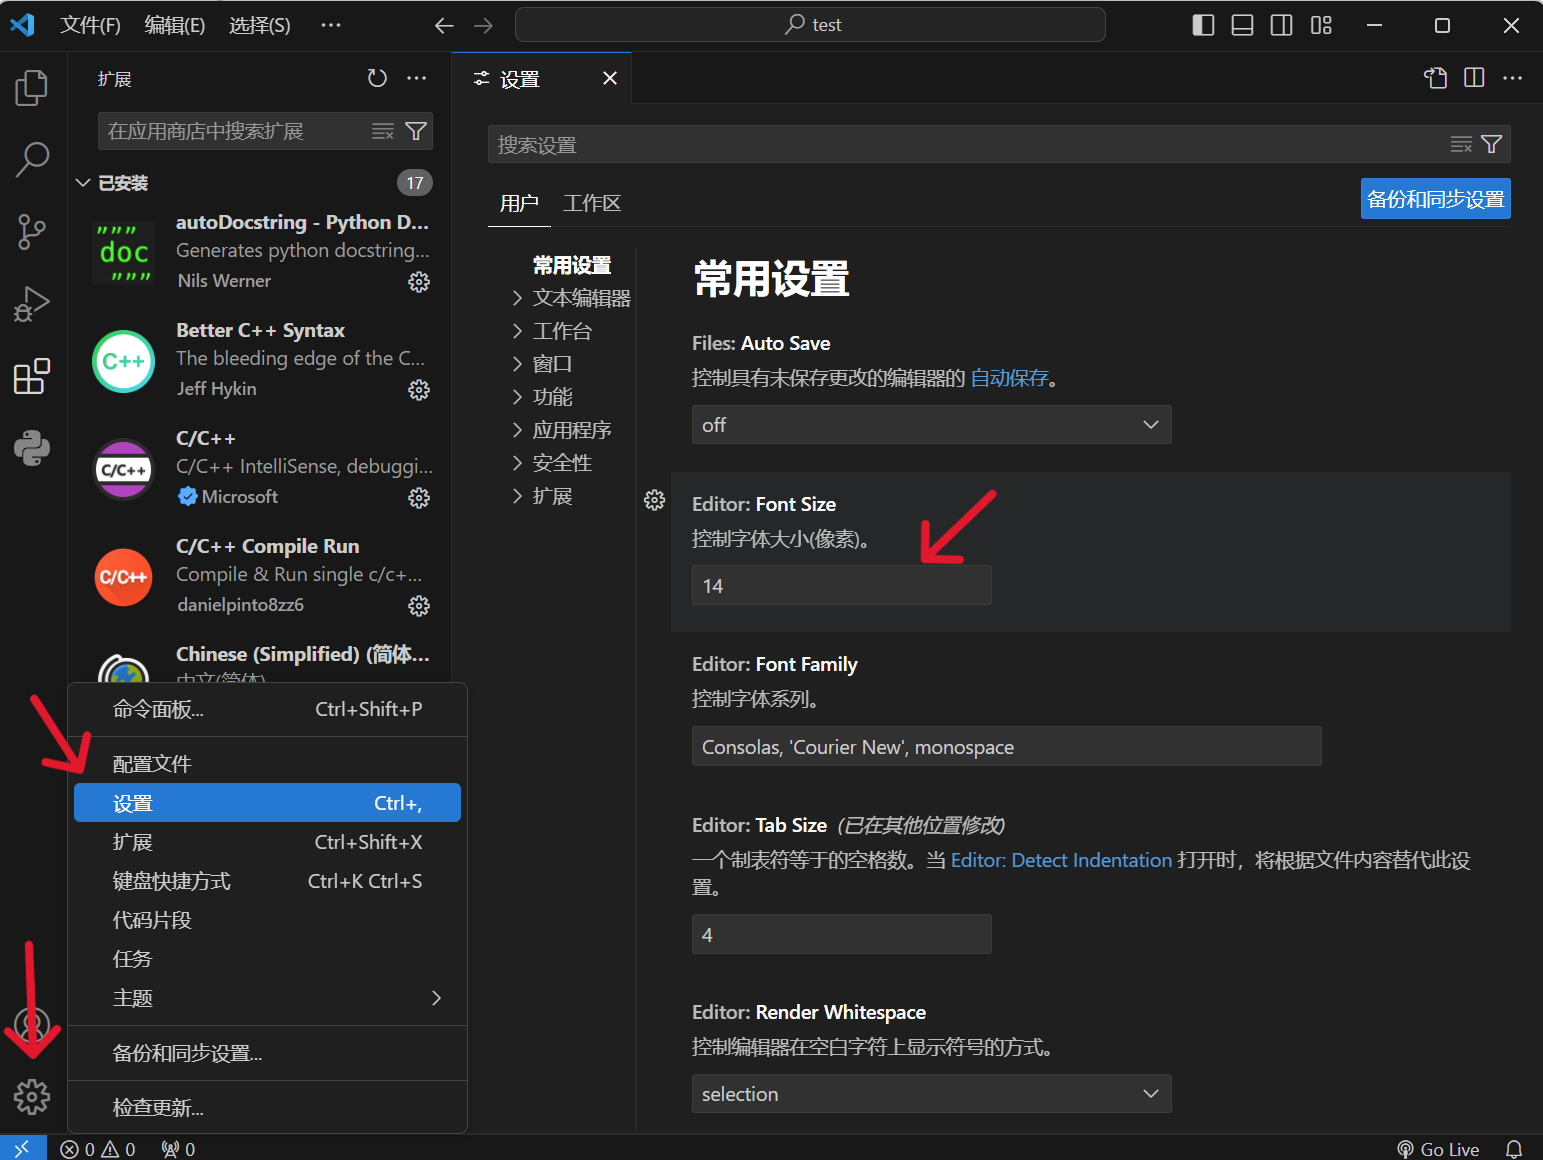Toggle the primary side bar layout icon
This screenshot has height=1160, width=1543.
pyautogui.click(x=1204, y=25)
